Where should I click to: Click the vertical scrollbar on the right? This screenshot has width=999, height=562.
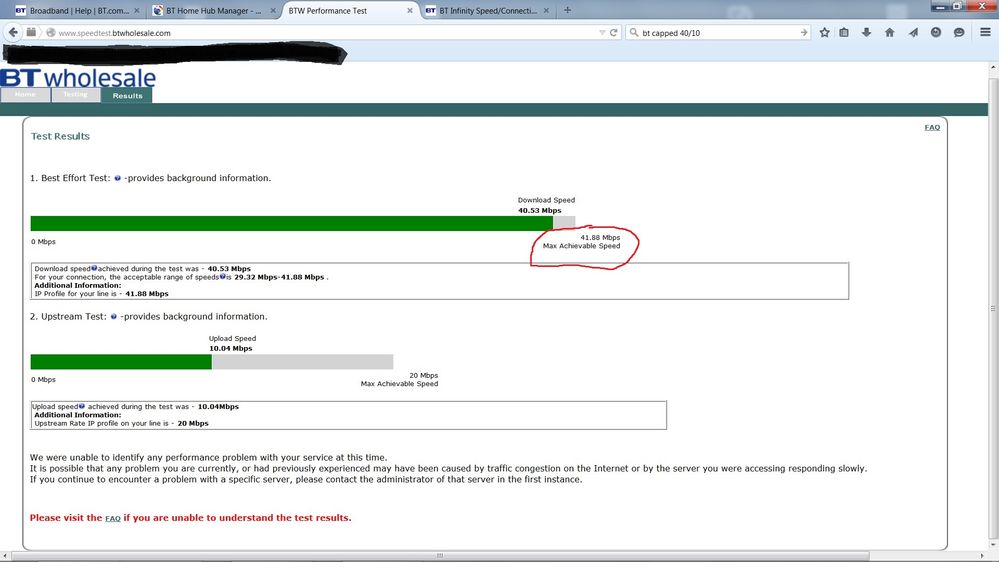pyautogui.click(x=993, y=309)
